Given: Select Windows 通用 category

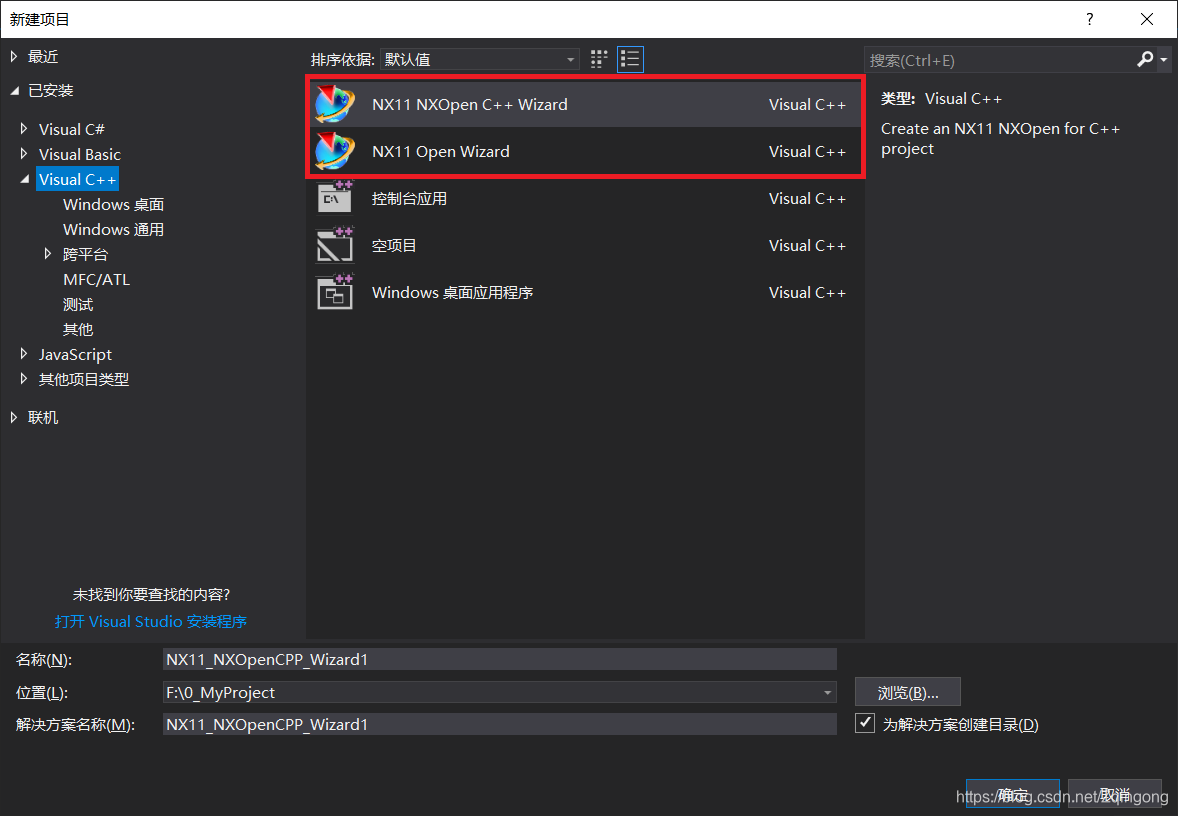Looking at the screenshot, I should coord(113,229).
